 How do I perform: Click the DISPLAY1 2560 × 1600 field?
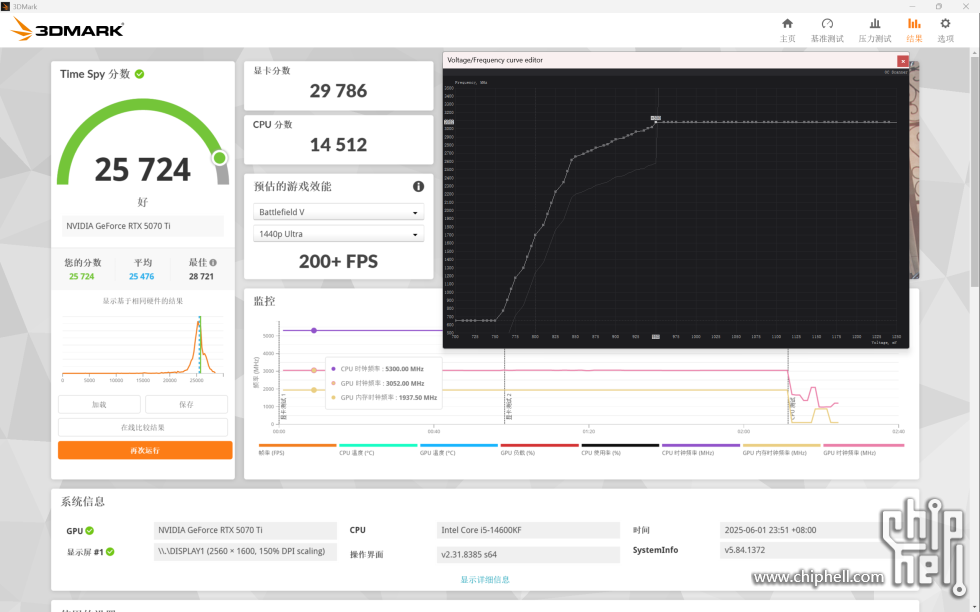click(245, 551)
